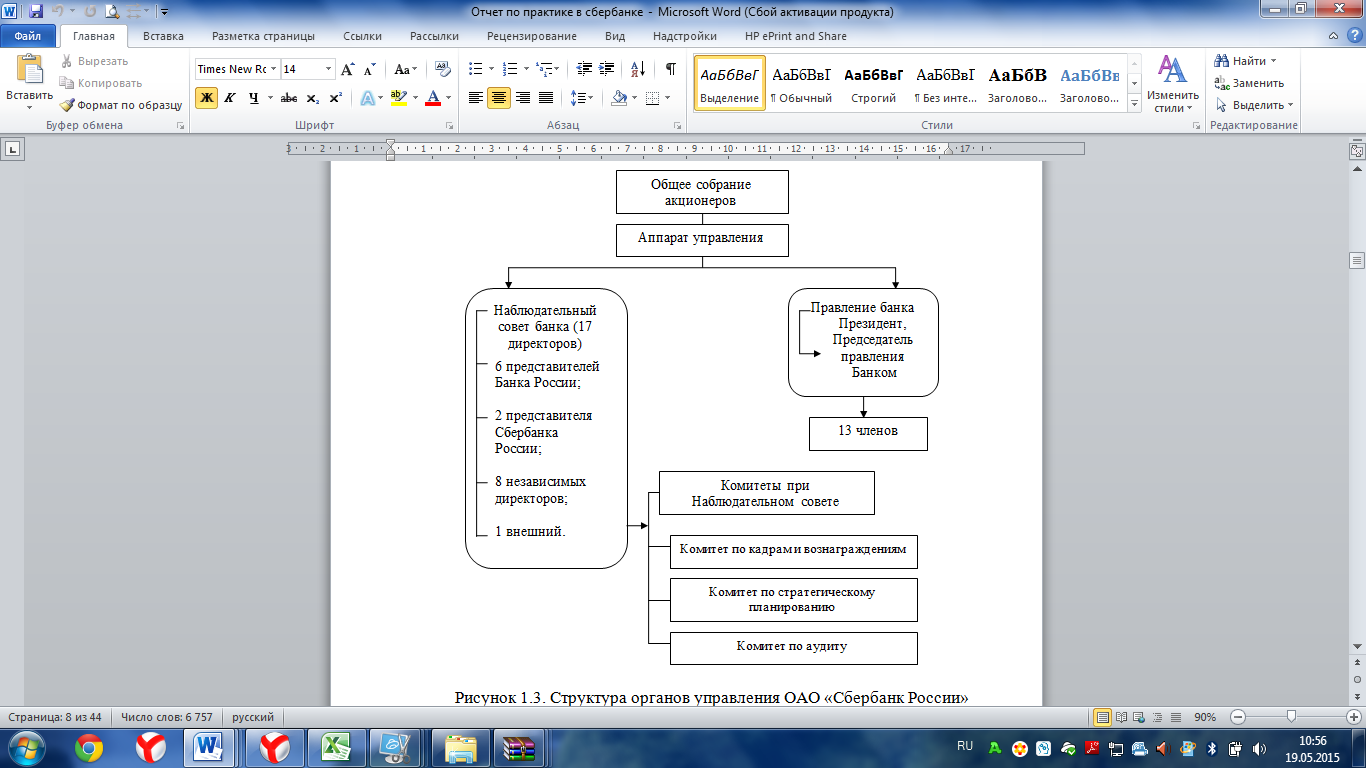The image size is (1366, 768).
Task: Switch to the Разметка страницы tab
Action: [263, 36]
